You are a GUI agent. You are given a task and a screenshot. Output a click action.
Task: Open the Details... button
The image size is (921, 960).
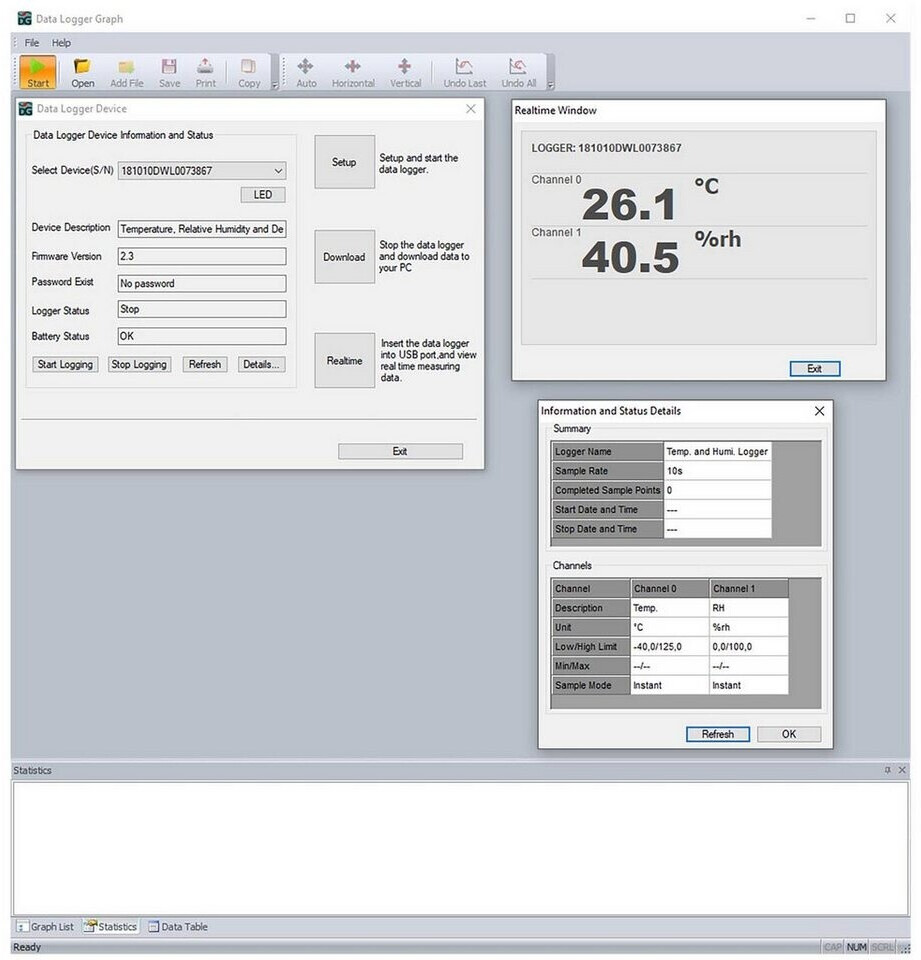pos(261,364)
